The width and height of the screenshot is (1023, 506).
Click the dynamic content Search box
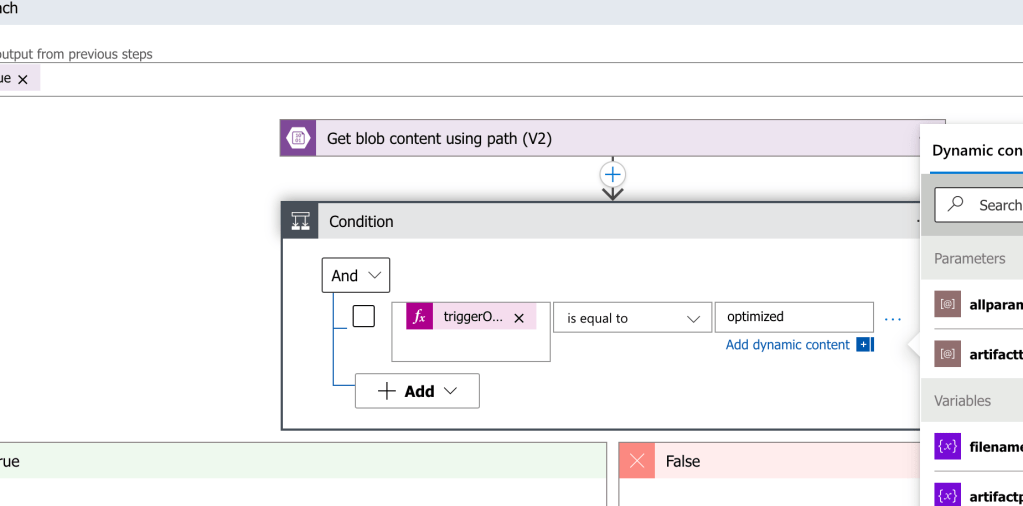point(979,205)
